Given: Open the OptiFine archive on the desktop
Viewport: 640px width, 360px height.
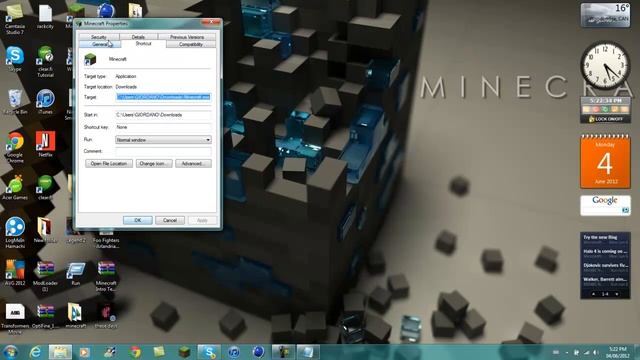Looking at the screenshot, I should [45, 316].
